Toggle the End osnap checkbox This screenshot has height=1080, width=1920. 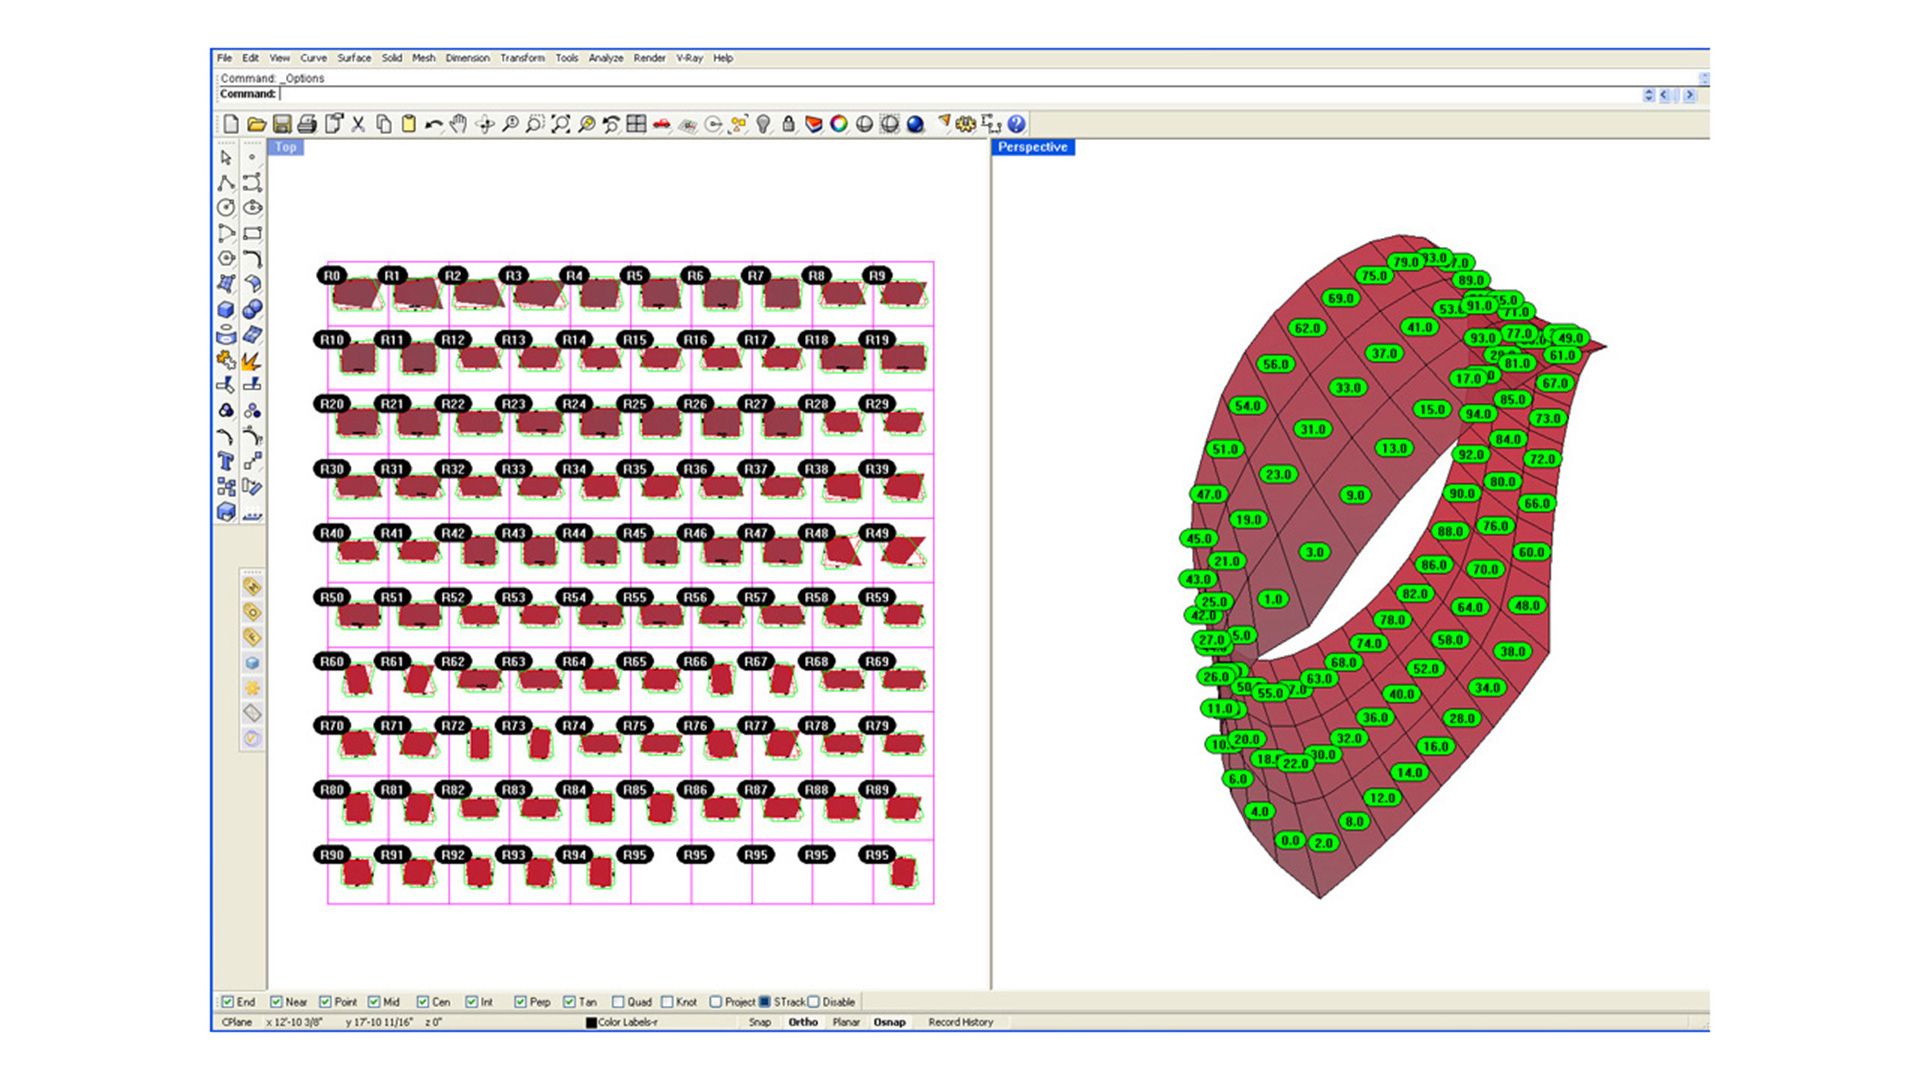pyautogui.click(x=228, y=1002)
